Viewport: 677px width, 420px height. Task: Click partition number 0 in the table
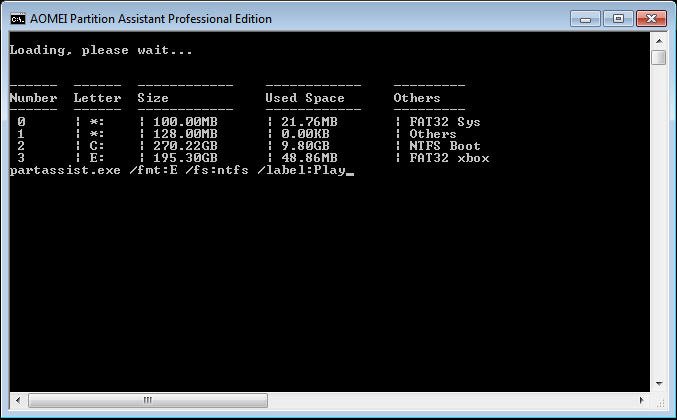tap(21, 122)
